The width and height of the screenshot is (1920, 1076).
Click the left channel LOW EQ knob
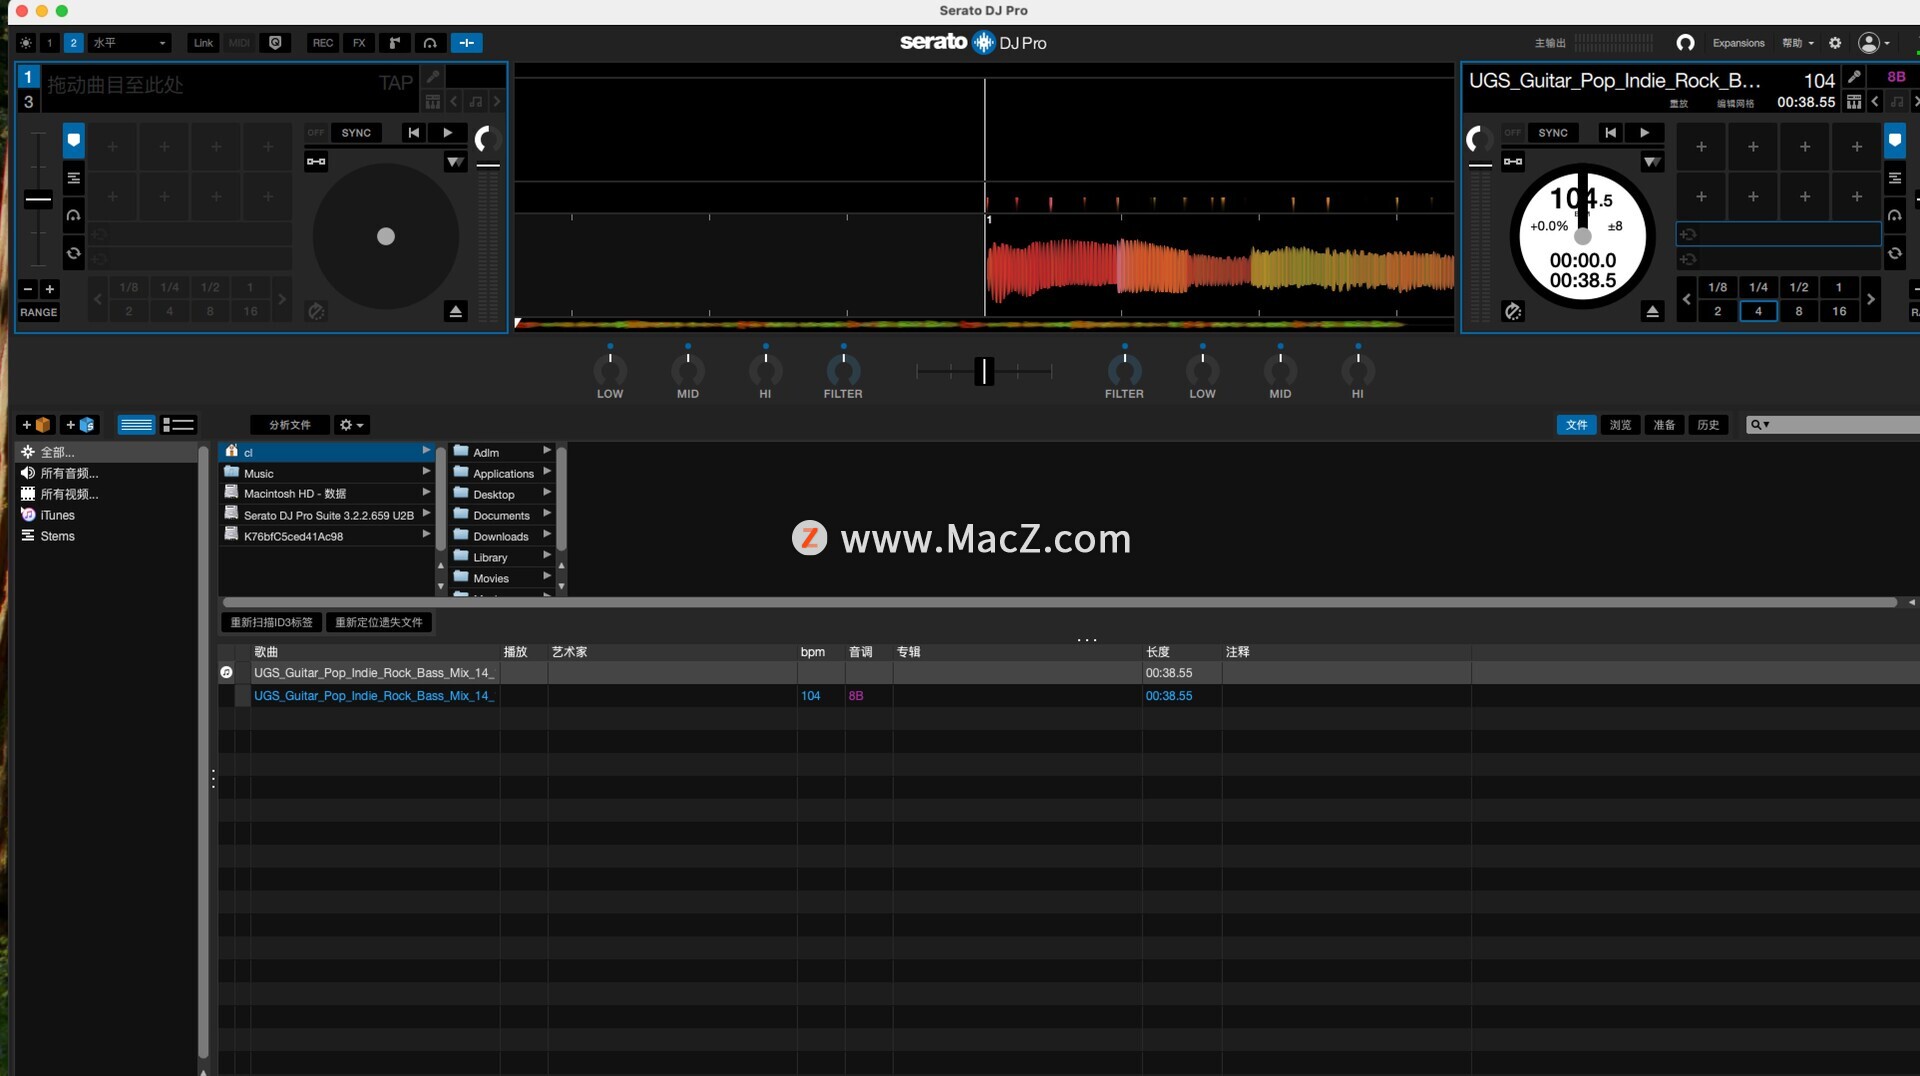pyautogui.click(x=610, y=370)
